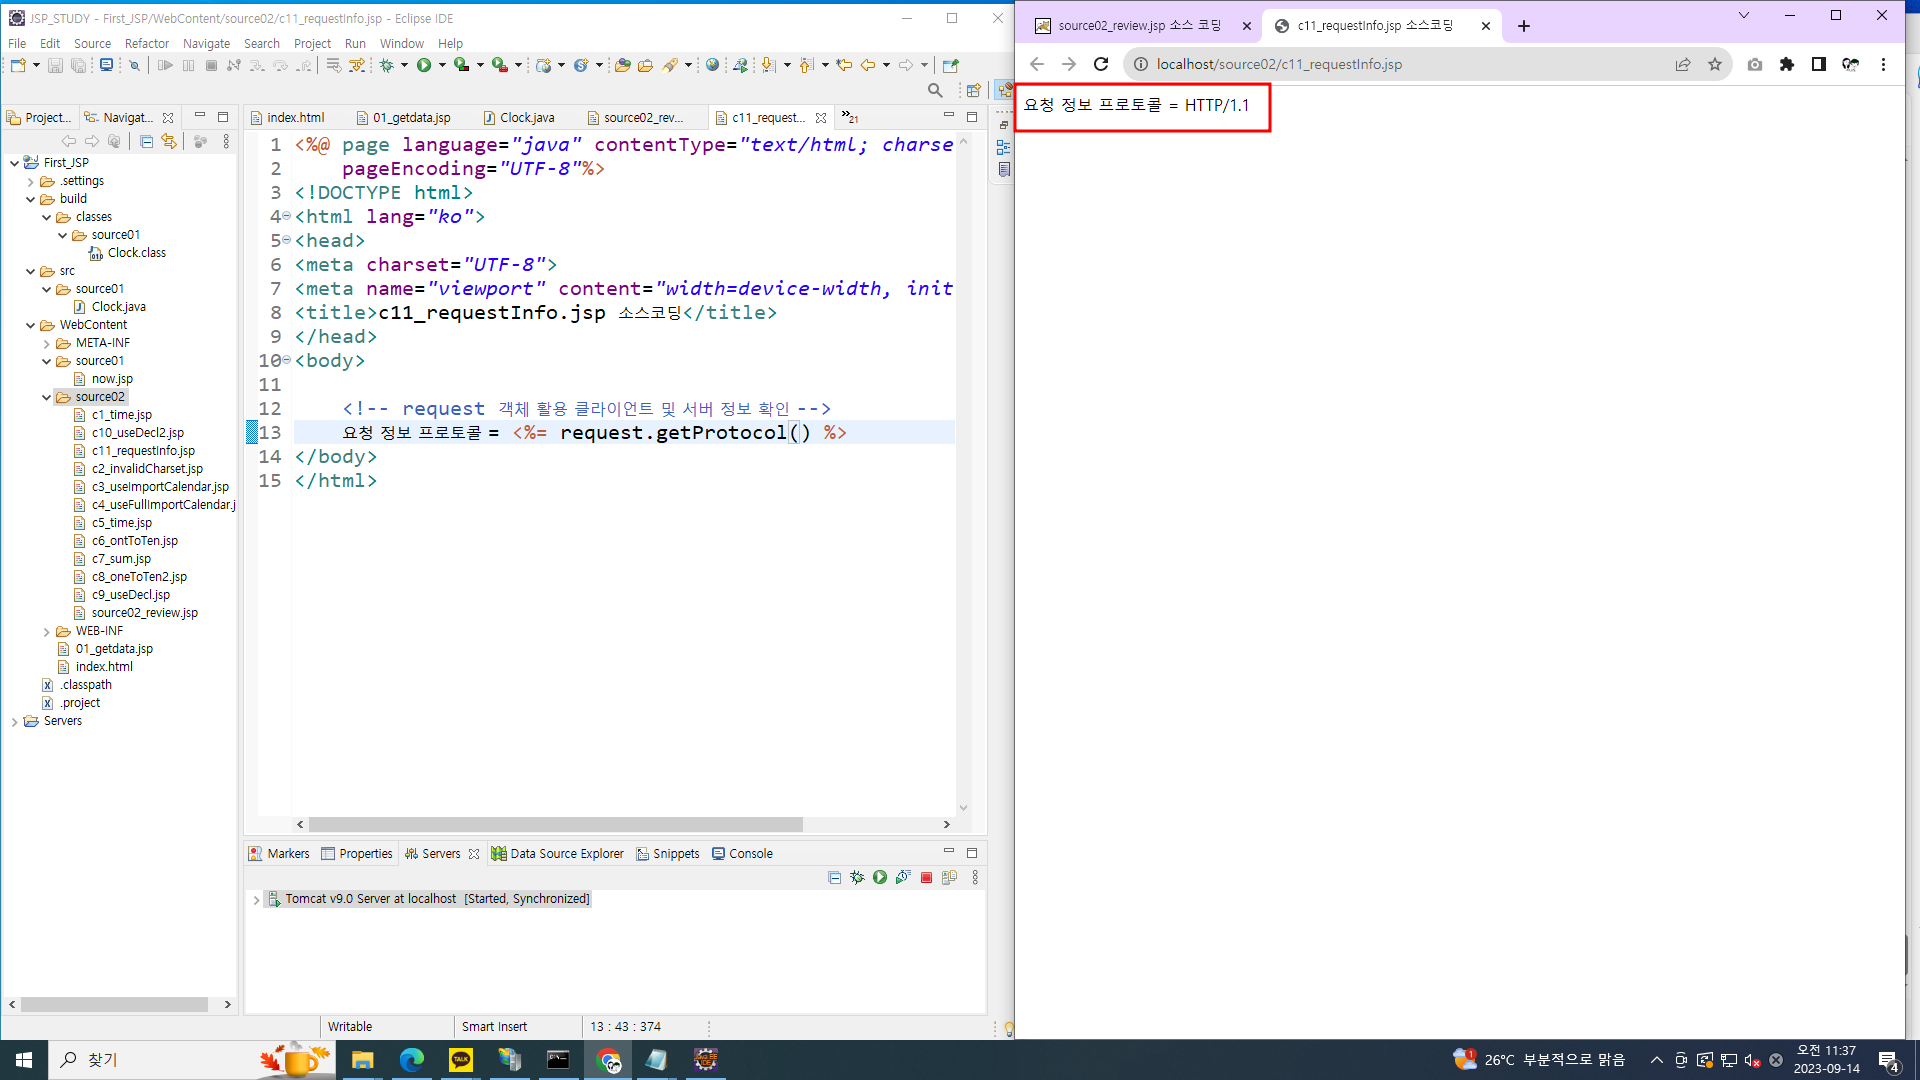Expand the Tomcat v9.0 Server node
The height and width of the screenshot is (1080, 1920).
pos(257,899)
